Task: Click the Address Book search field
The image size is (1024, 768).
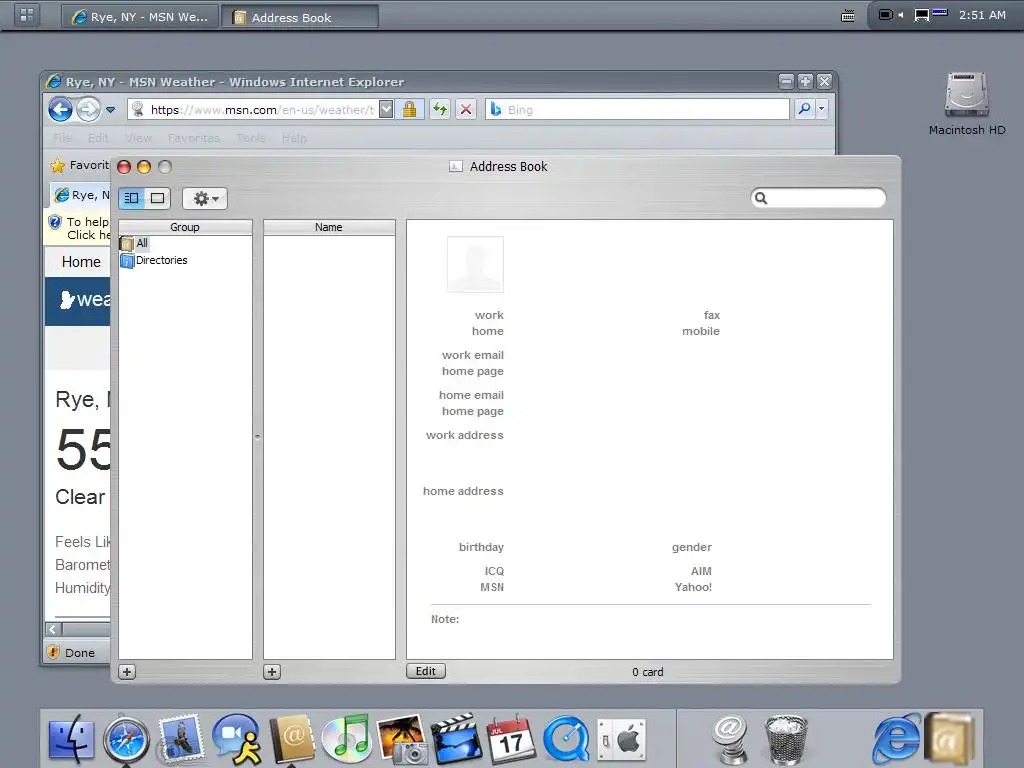Action: tap(818, 198)
